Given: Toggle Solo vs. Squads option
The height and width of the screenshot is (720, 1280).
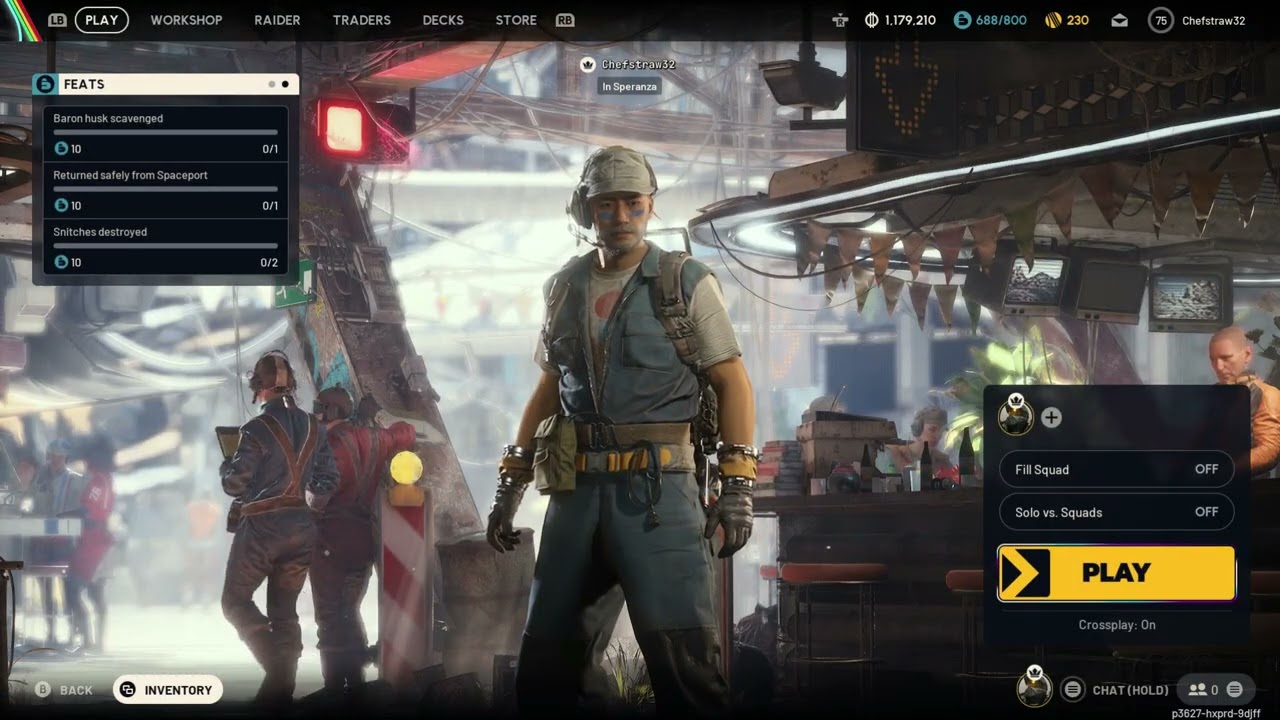Looking at the screenshot, I should 1116,512.
